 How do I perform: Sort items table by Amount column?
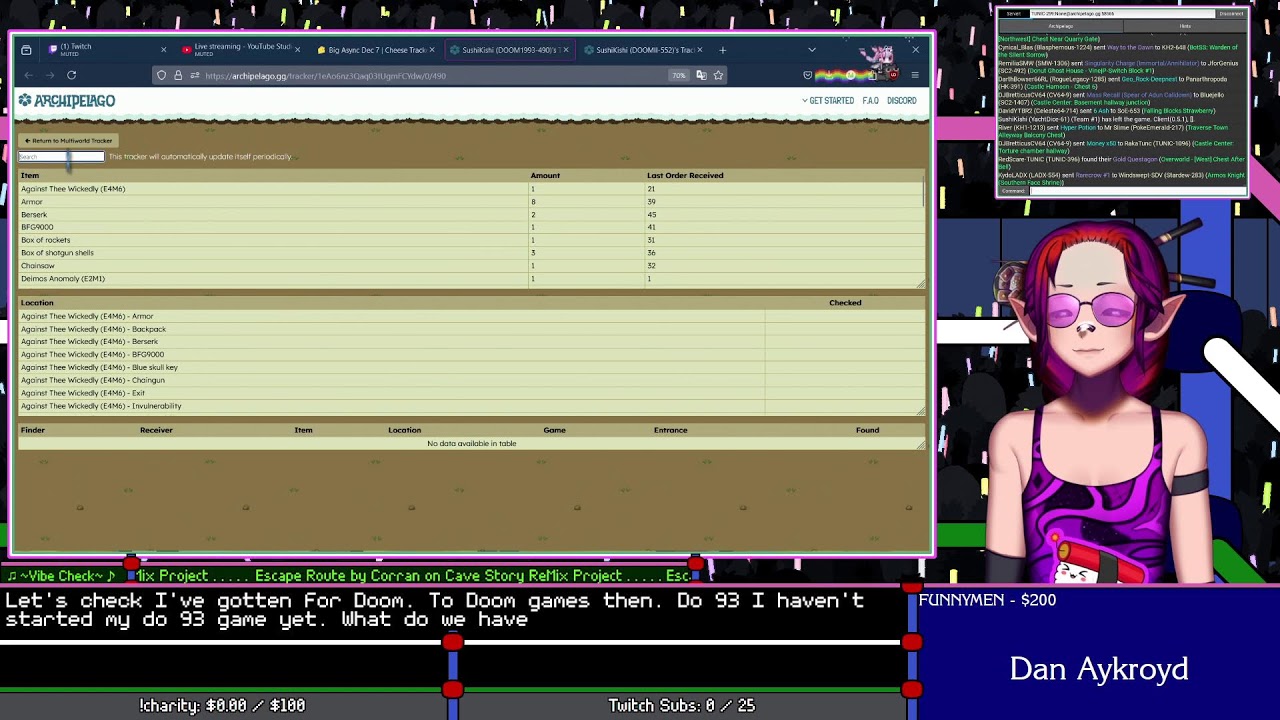point(545,175)
